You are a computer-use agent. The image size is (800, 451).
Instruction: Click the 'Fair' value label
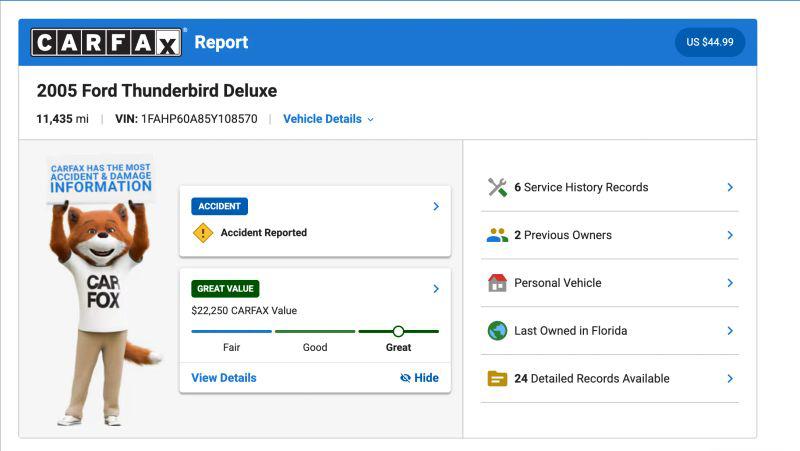tap(231, 347)
